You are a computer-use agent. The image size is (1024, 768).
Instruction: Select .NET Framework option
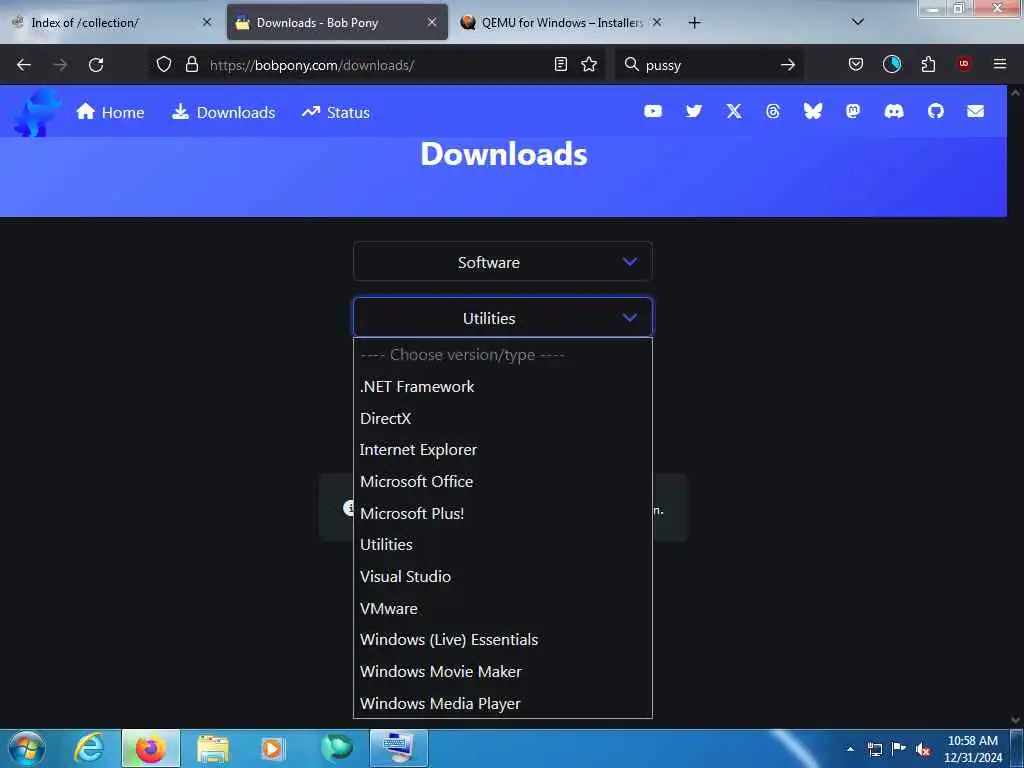(x=503, y=387)
